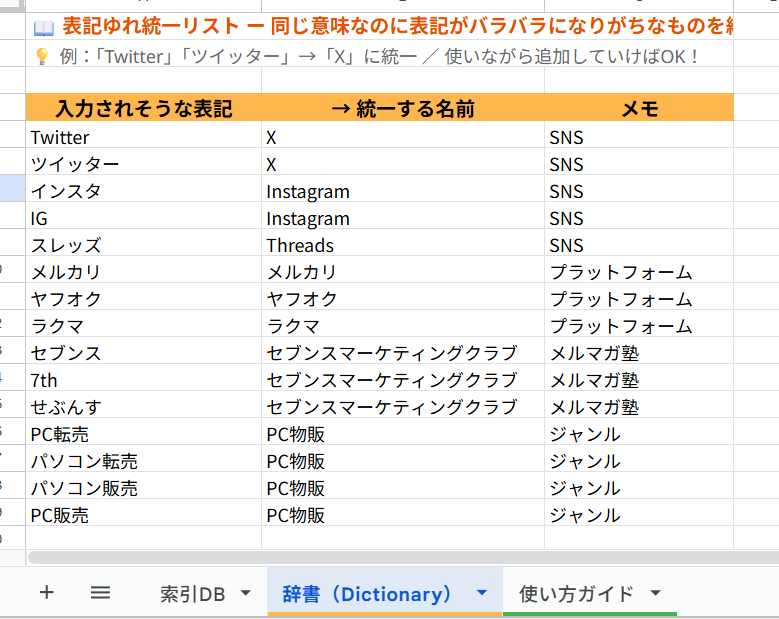The image size is (779, 619).
Task: Select the cell containing Twitter
Action: click(143, 137)
